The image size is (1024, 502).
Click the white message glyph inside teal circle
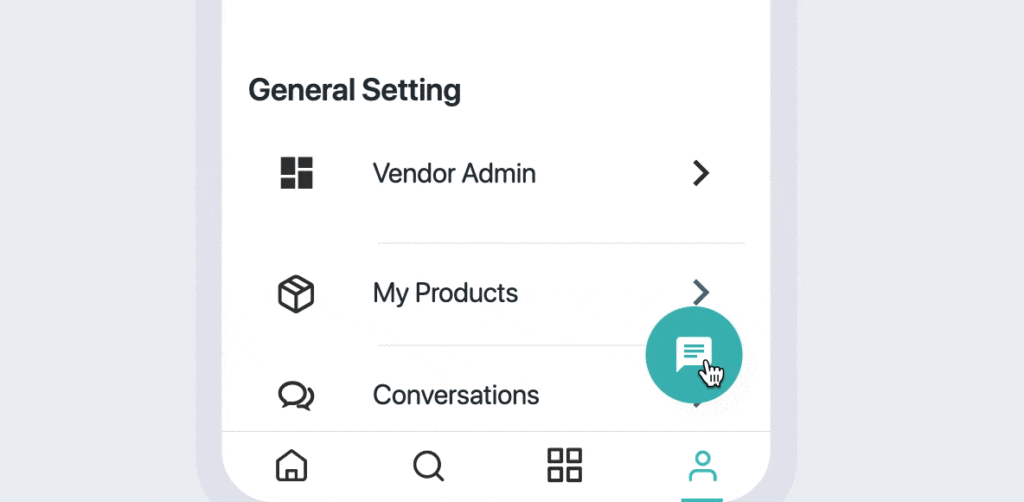coord(692,352)
